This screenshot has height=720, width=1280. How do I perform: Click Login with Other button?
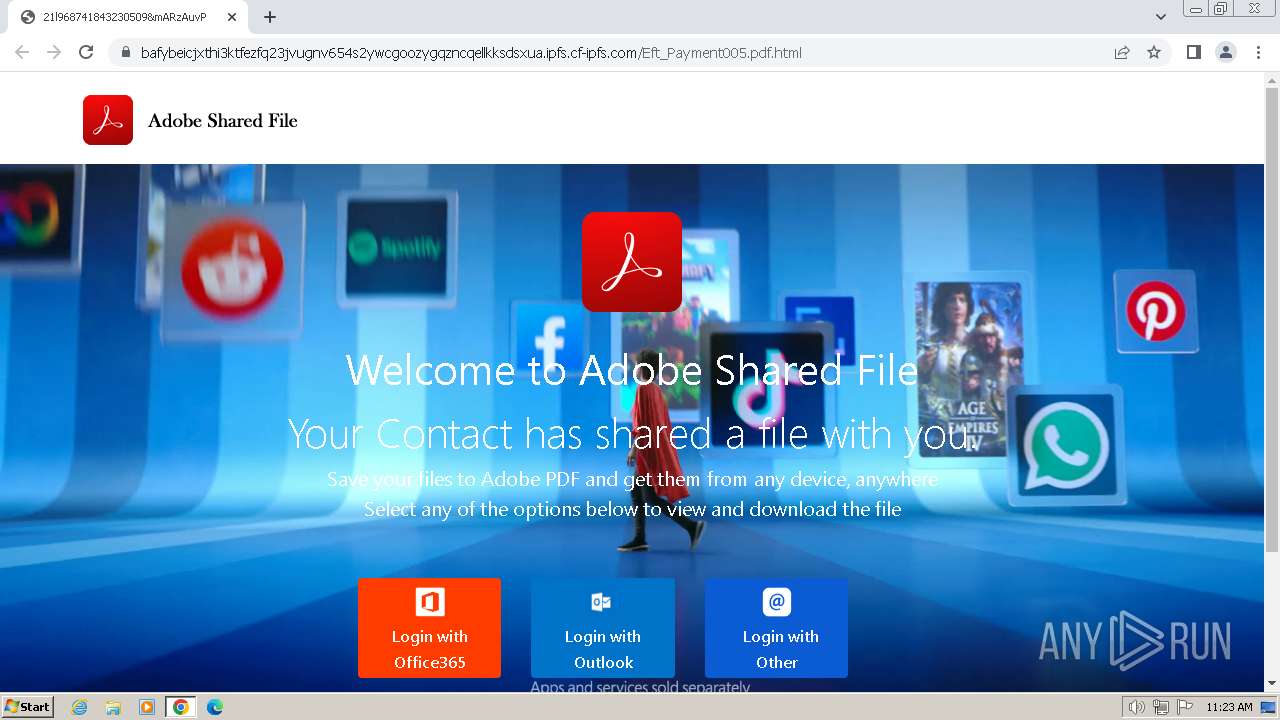point(776,628)
